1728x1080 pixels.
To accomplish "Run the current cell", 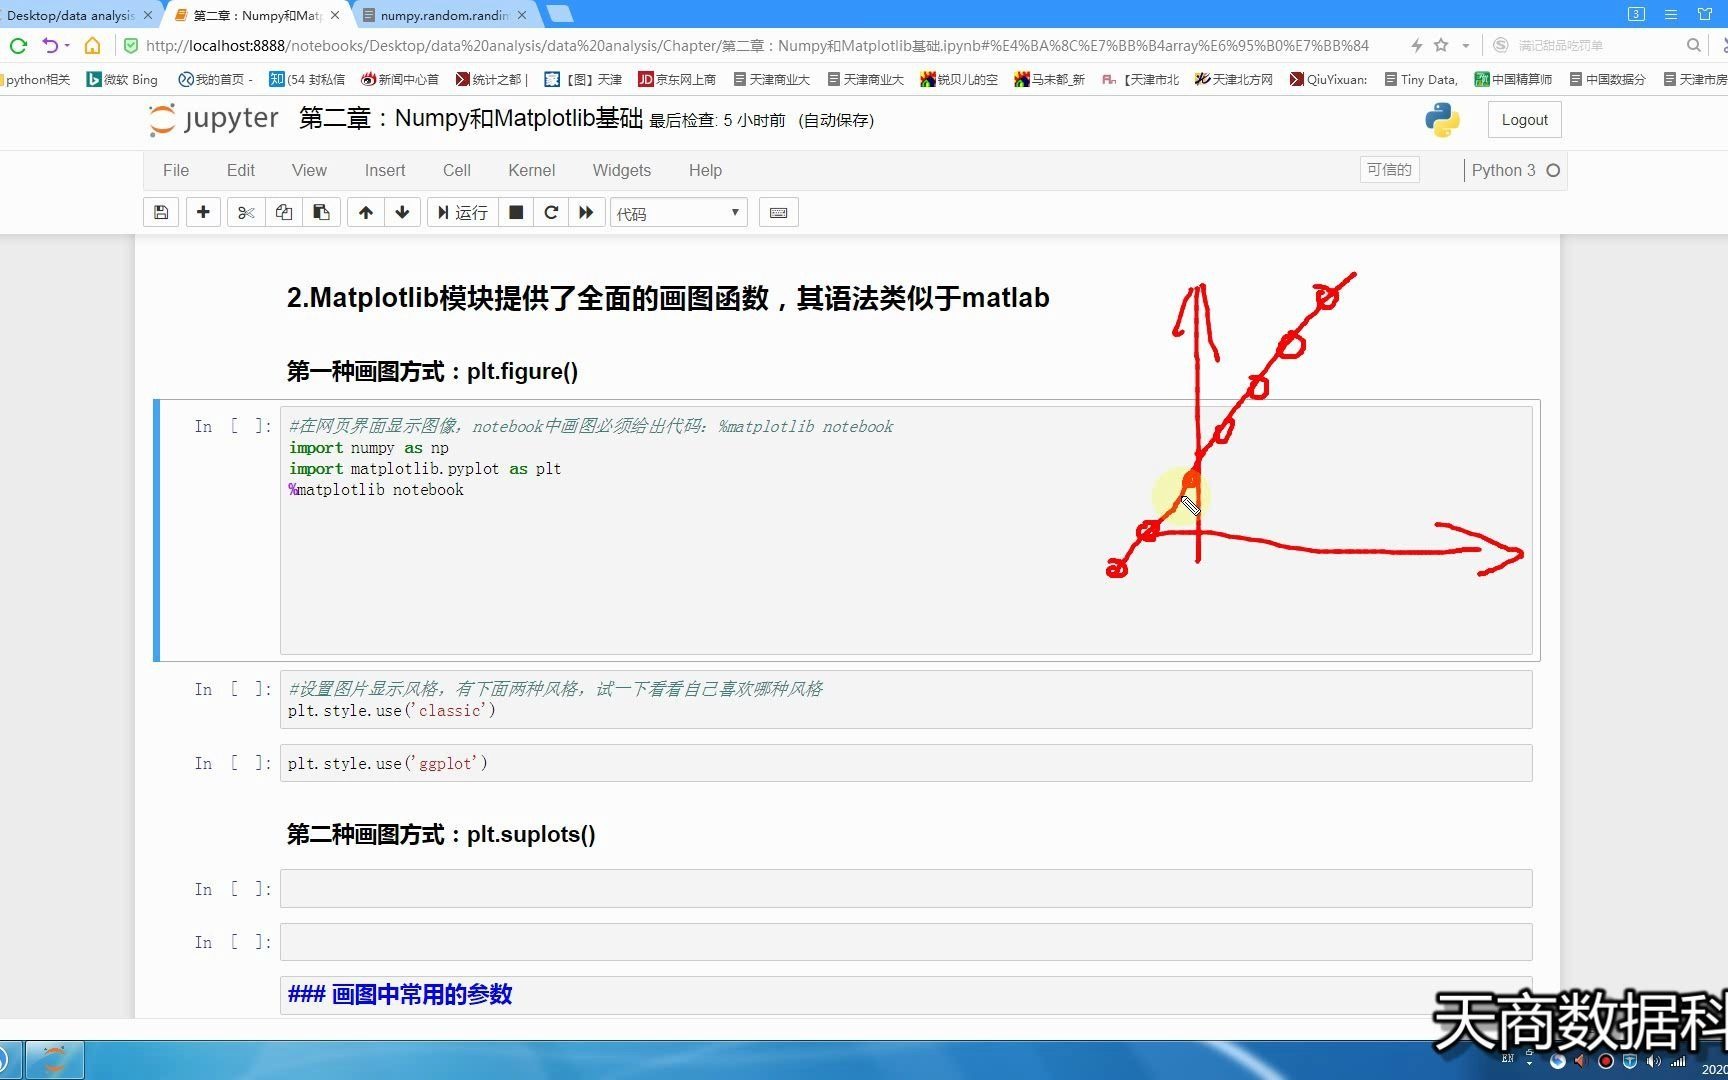I will point(462,212).
